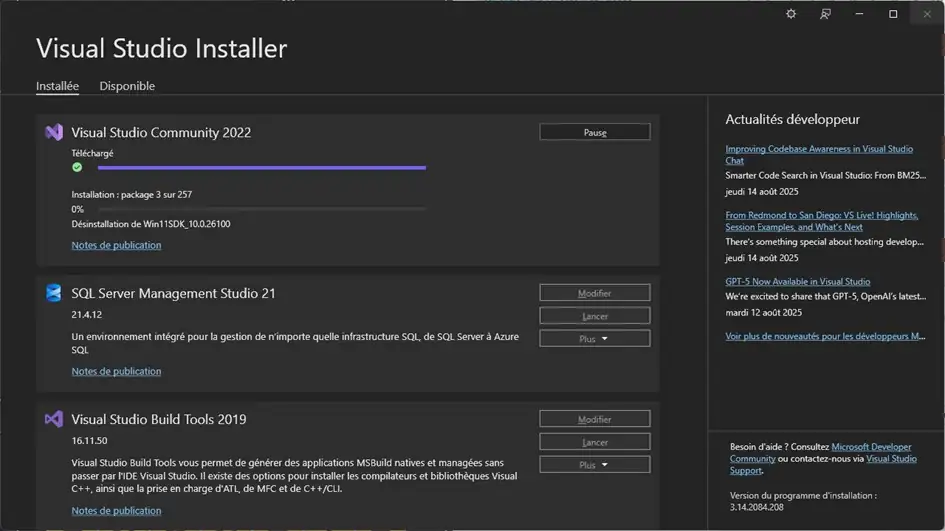Click the Visual Studio Build Tools logo
Image resolution: width=945 pixels, height=531 pixels.
[54, 419]
